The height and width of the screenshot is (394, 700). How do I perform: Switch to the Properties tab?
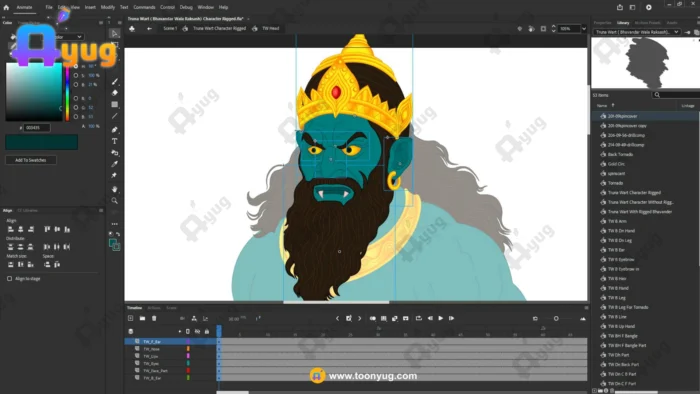click(602, 23)
